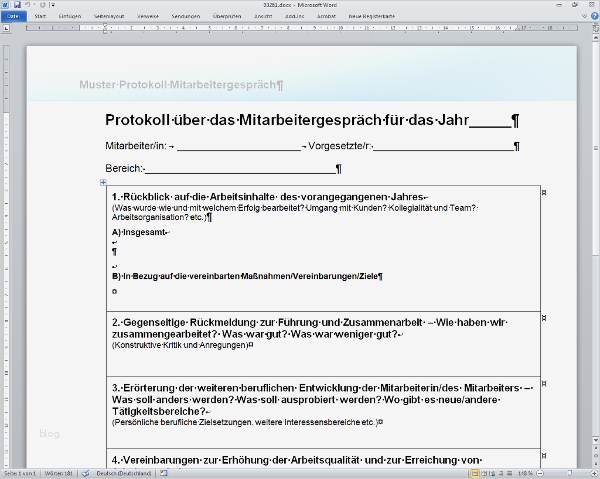600x479 pixels.
Task: Click the proofing check icon in the status bar
Action: pos(86,474)
